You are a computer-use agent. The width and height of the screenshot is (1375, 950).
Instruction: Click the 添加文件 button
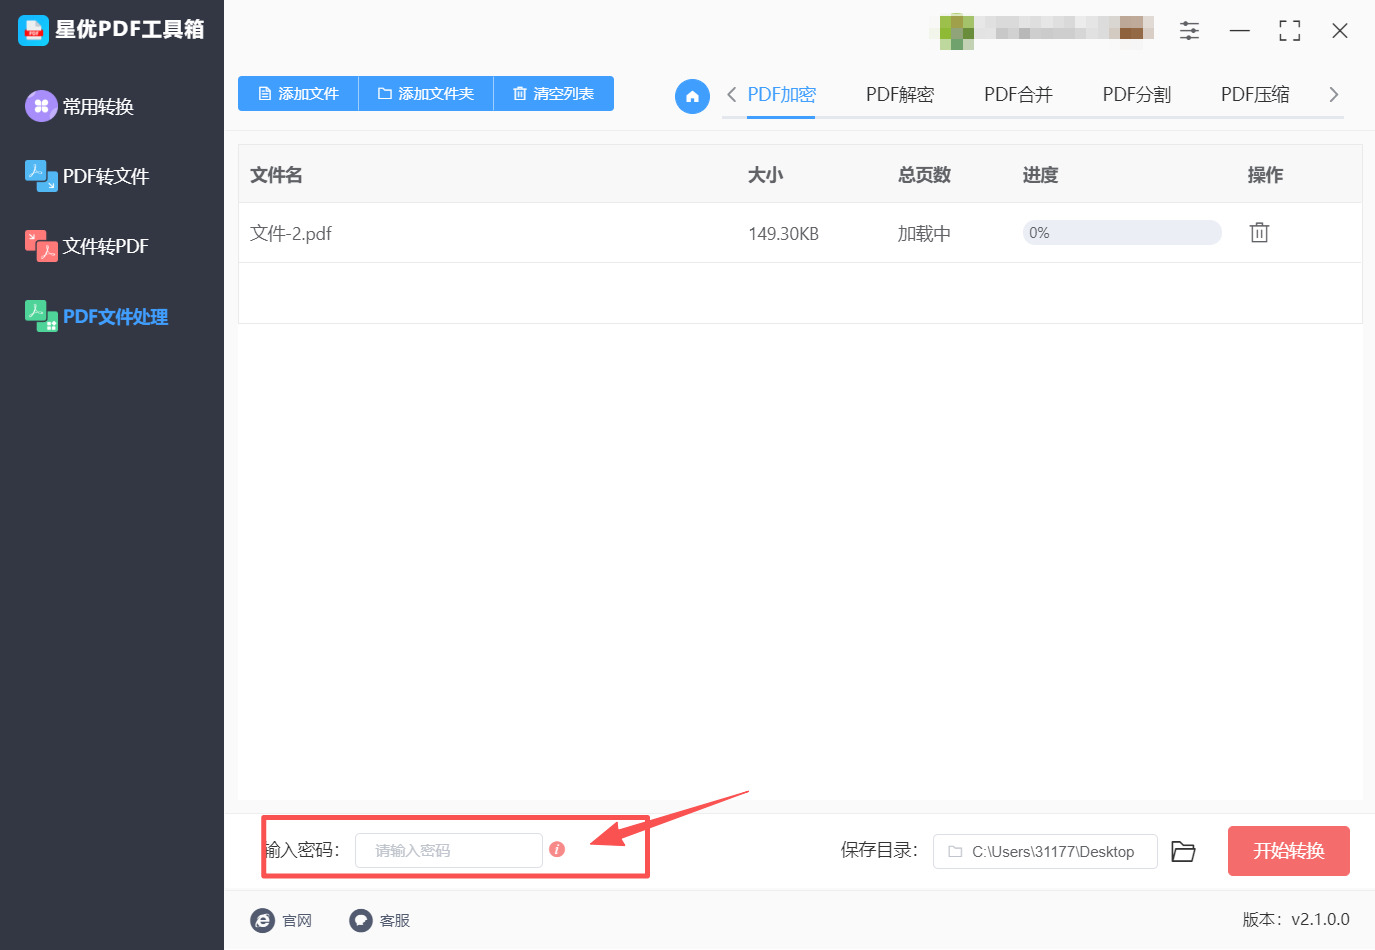pos(298,94)
